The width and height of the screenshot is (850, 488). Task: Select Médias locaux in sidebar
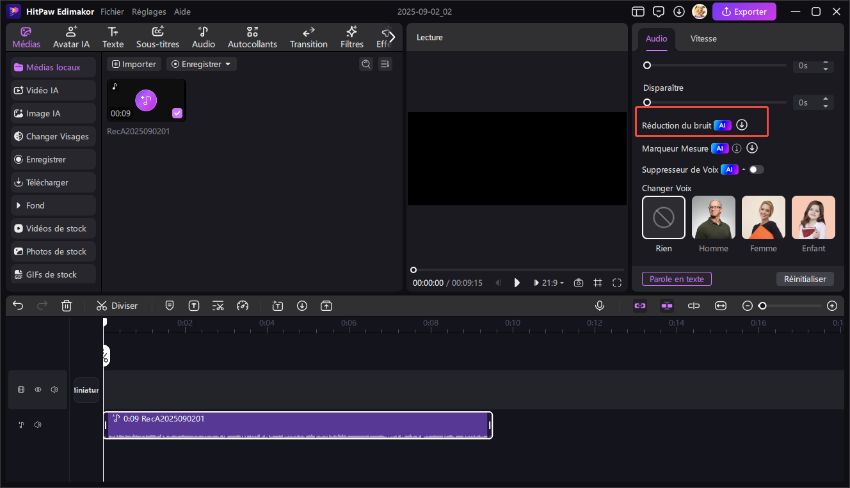coord(53,67)
